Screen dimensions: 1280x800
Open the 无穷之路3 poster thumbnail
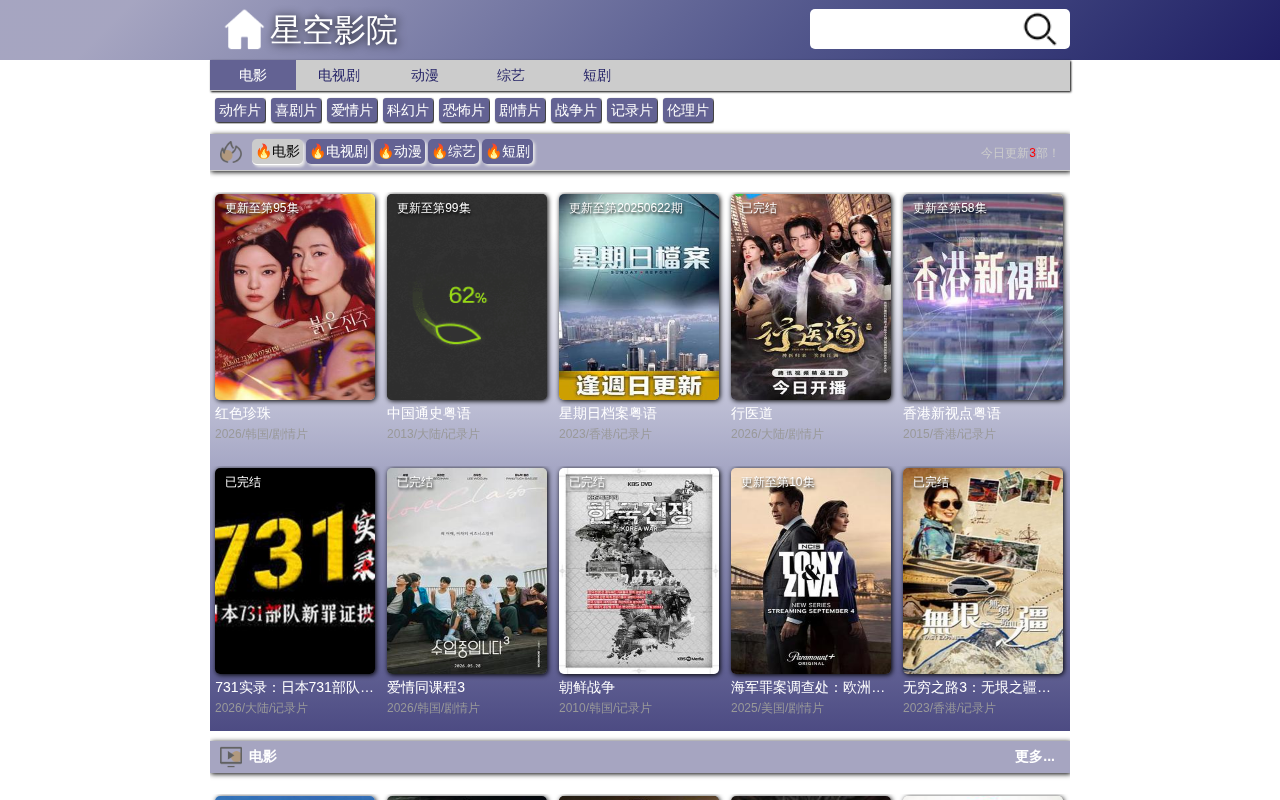coord(983,571)
